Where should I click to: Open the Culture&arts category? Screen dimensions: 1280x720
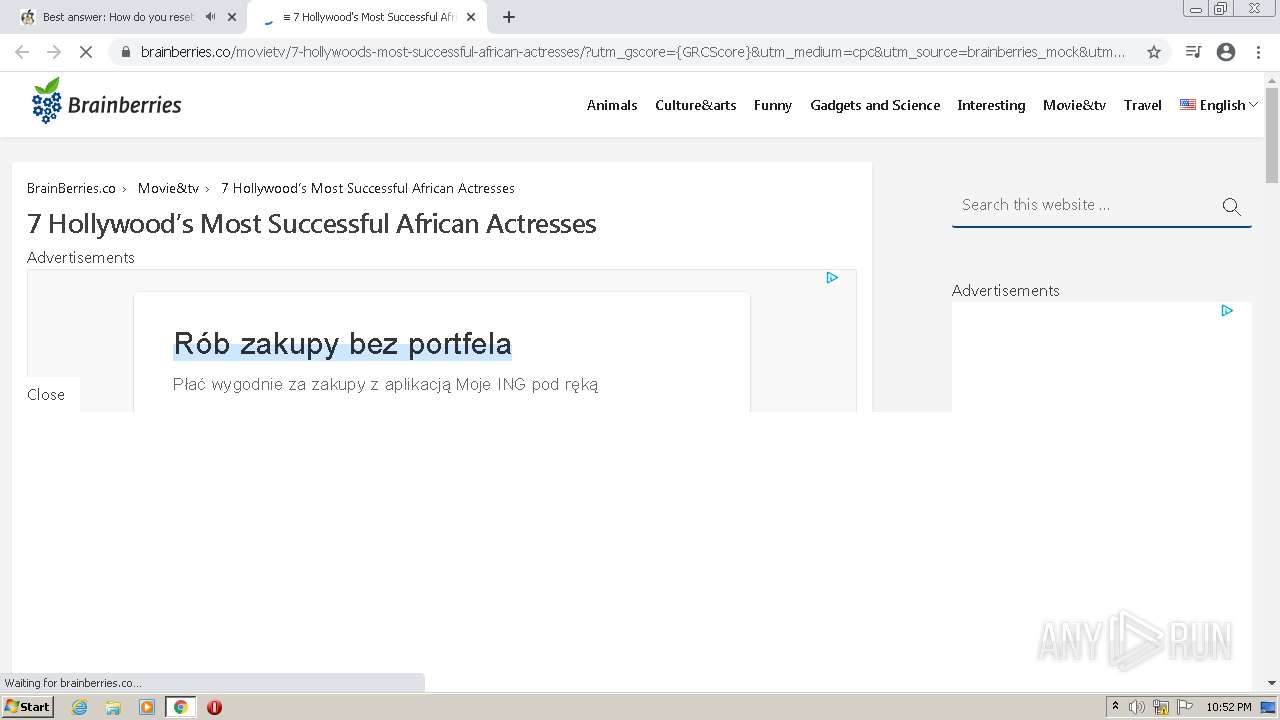pyautogui.click(x=696, y=105)
